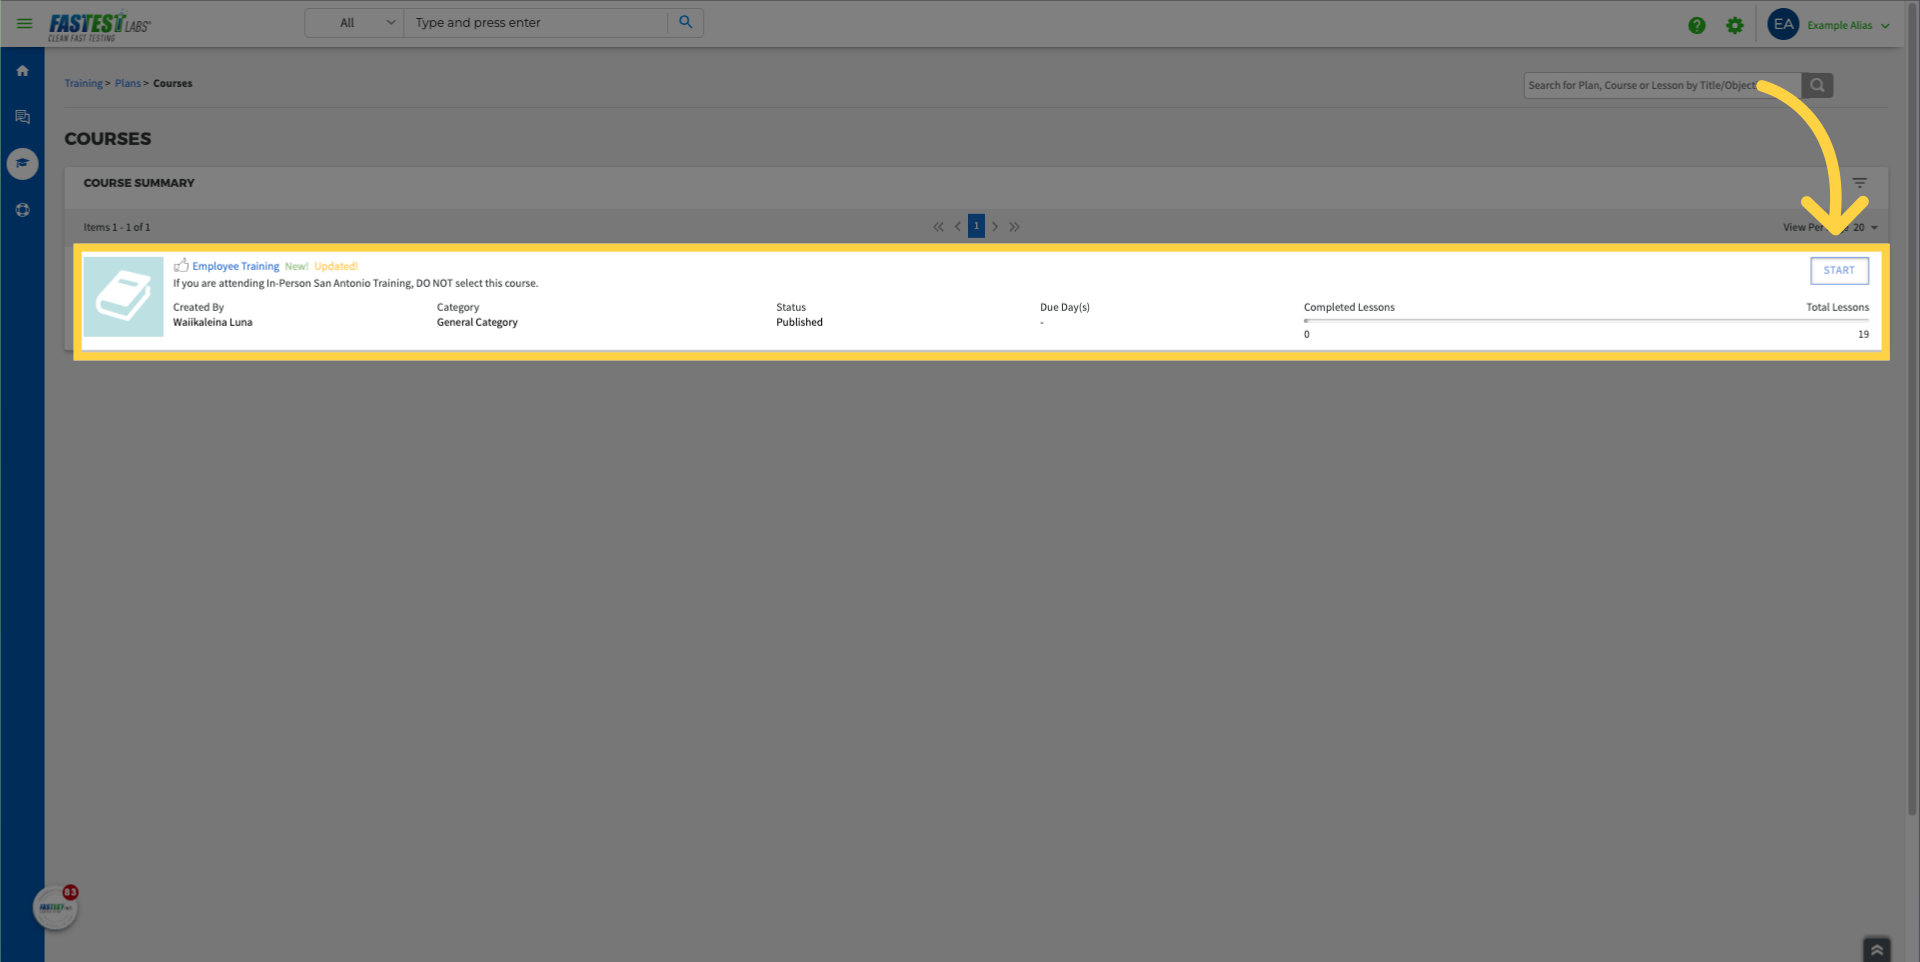Open the support lifebuoy sidebar icon
The image size is (1920, 962).
pyautogui.click(x=22, y=210)
